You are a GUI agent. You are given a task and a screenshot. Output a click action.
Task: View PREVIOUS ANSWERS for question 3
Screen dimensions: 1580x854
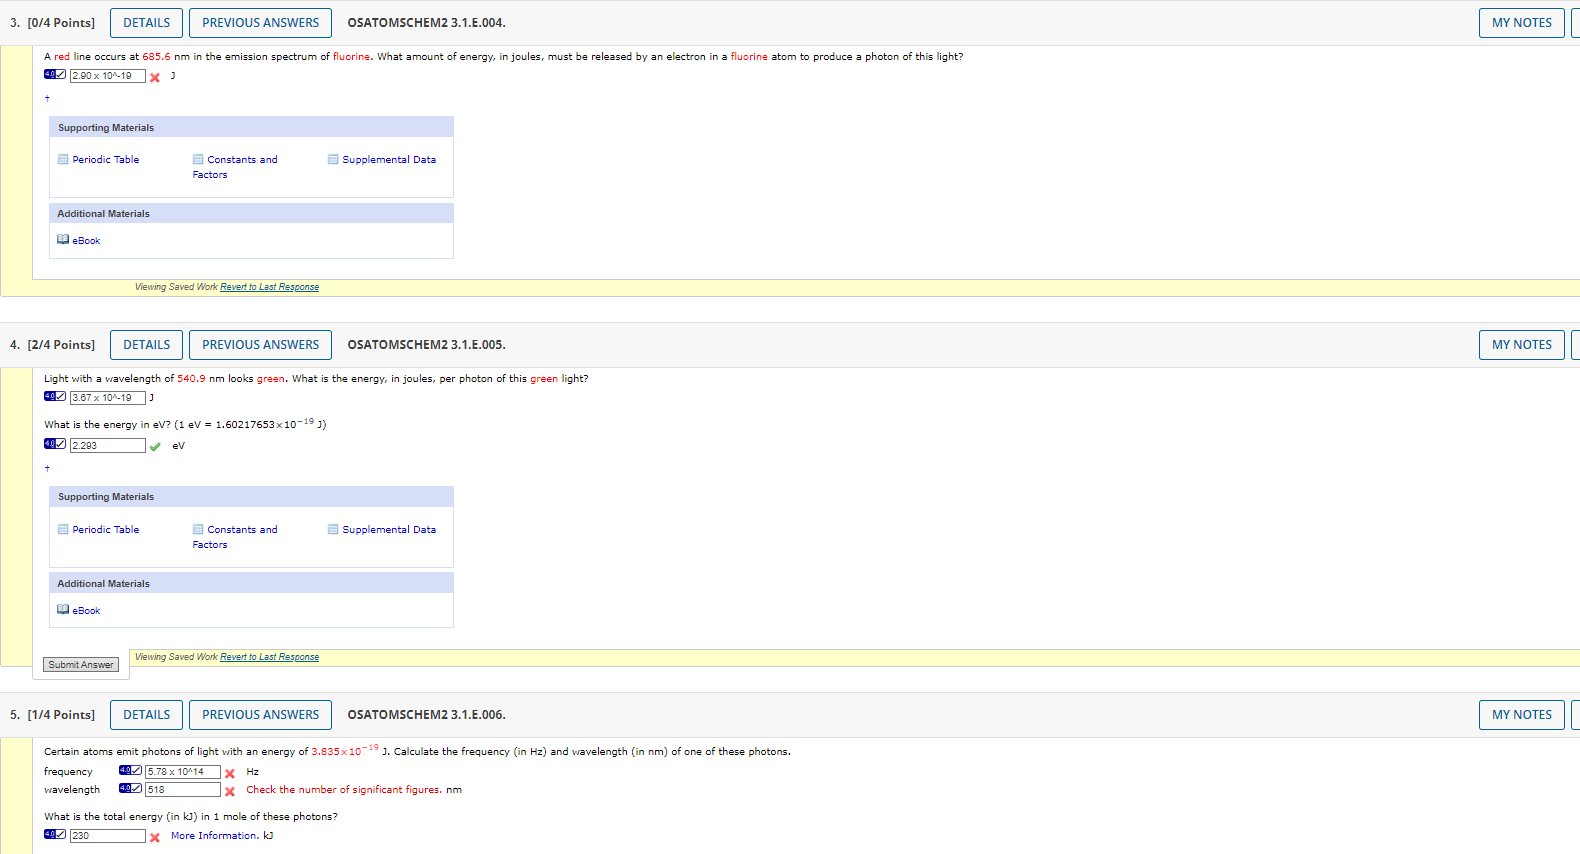(261, 23)
